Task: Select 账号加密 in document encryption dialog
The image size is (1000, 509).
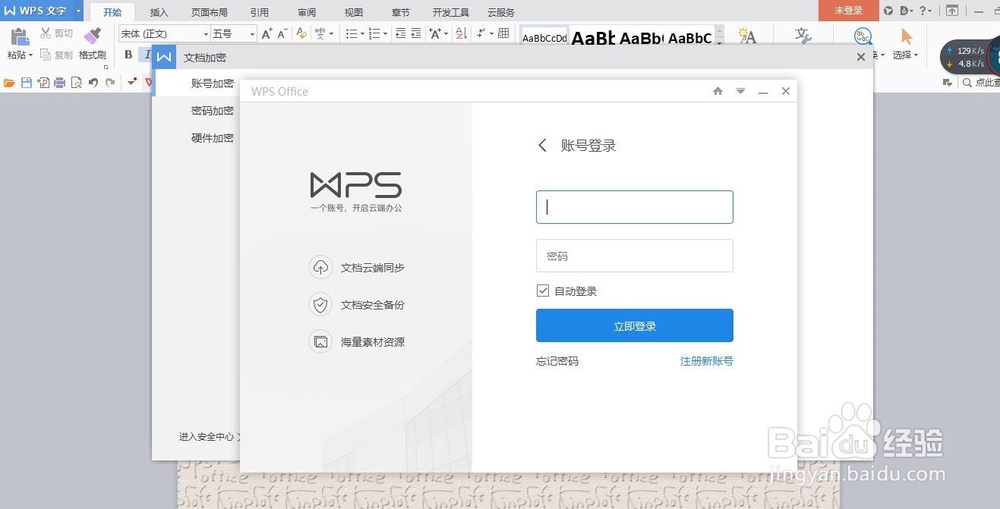Action: 212,84
